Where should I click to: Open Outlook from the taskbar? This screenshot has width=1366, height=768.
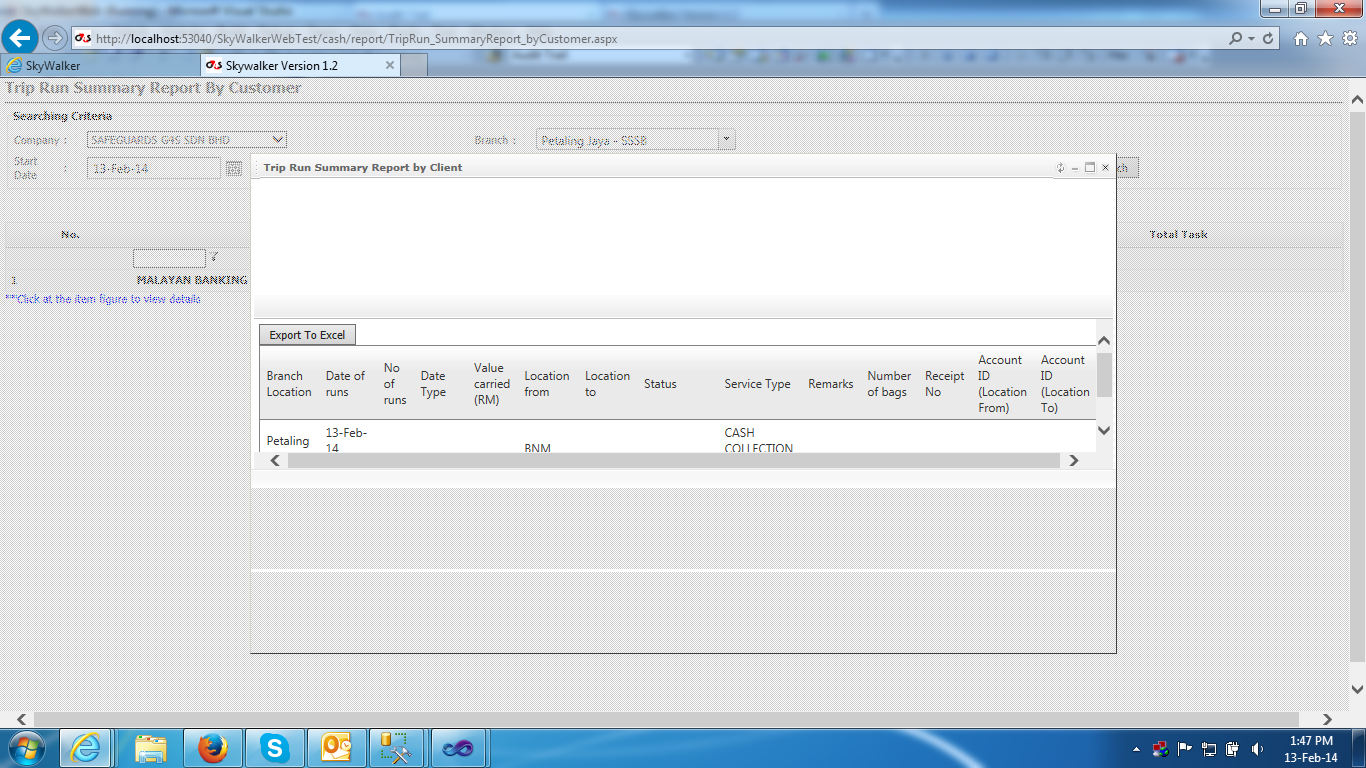pyautogui.click(x=336, y=748)
